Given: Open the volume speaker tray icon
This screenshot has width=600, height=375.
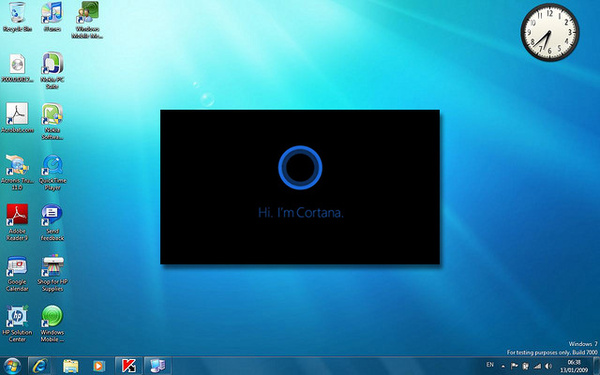Looking at the screenshot, I should (x=549, y=366).
